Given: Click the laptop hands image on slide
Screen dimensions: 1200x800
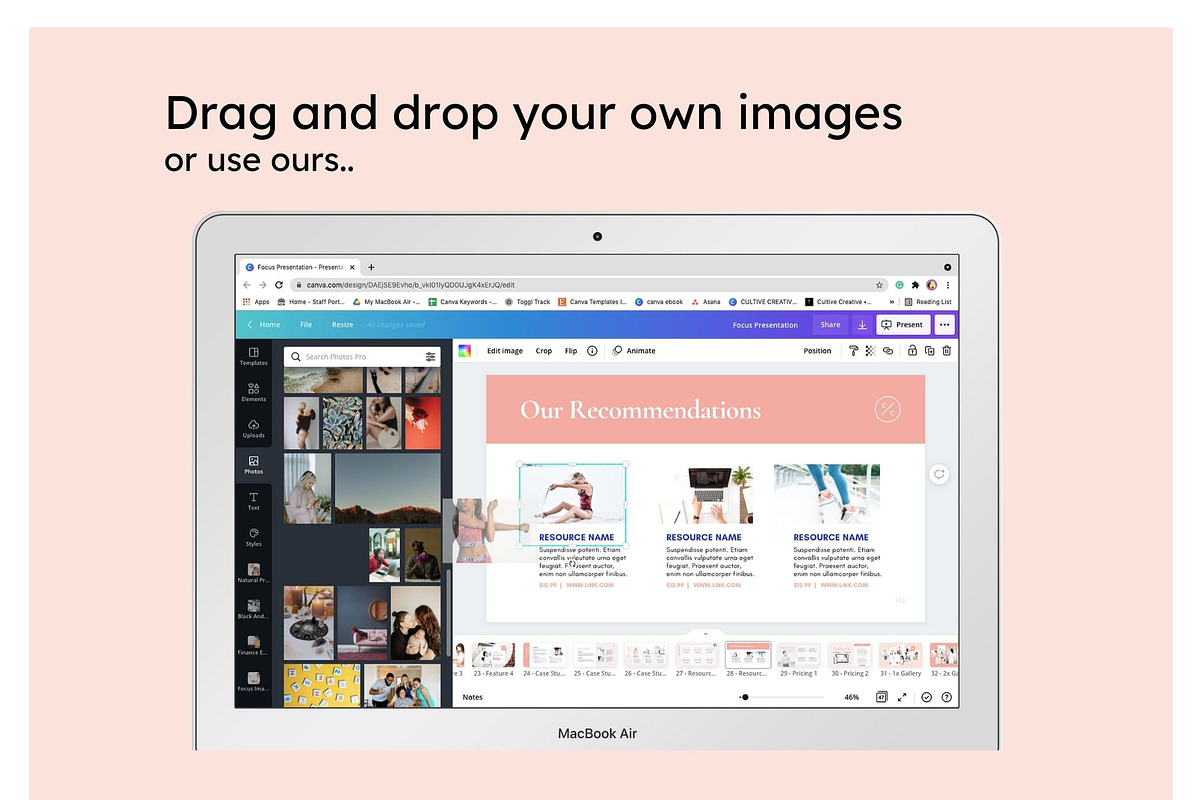Looking at the screenshot, I should point(705,494).
